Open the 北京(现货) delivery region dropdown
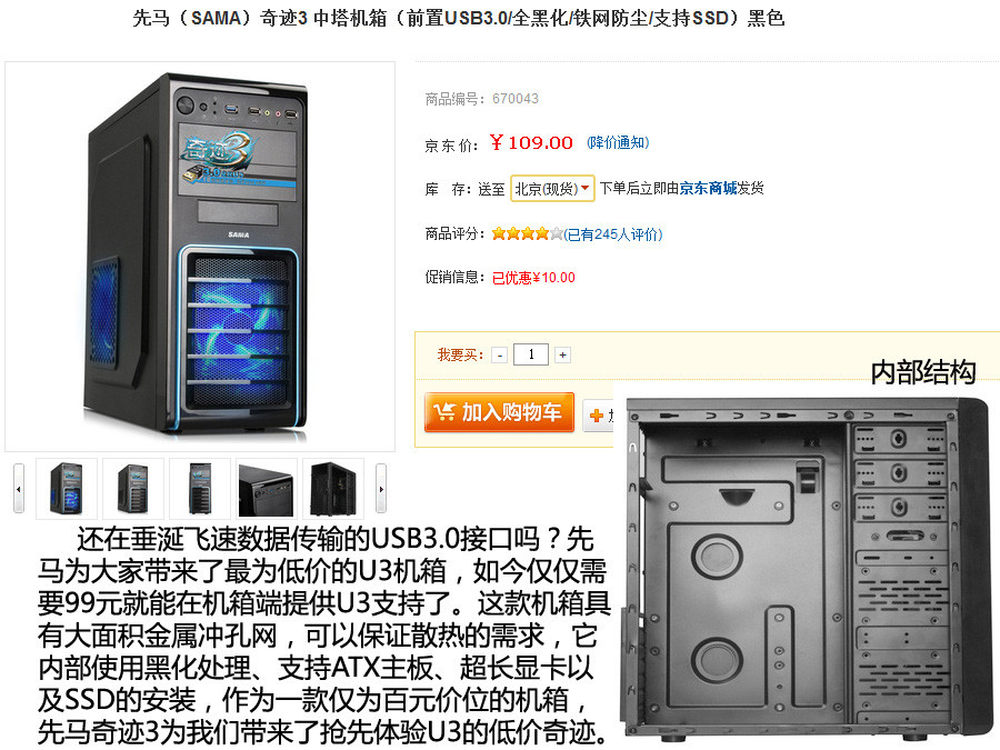Viewport: 1000px width, 750px height. coord(552,189)
